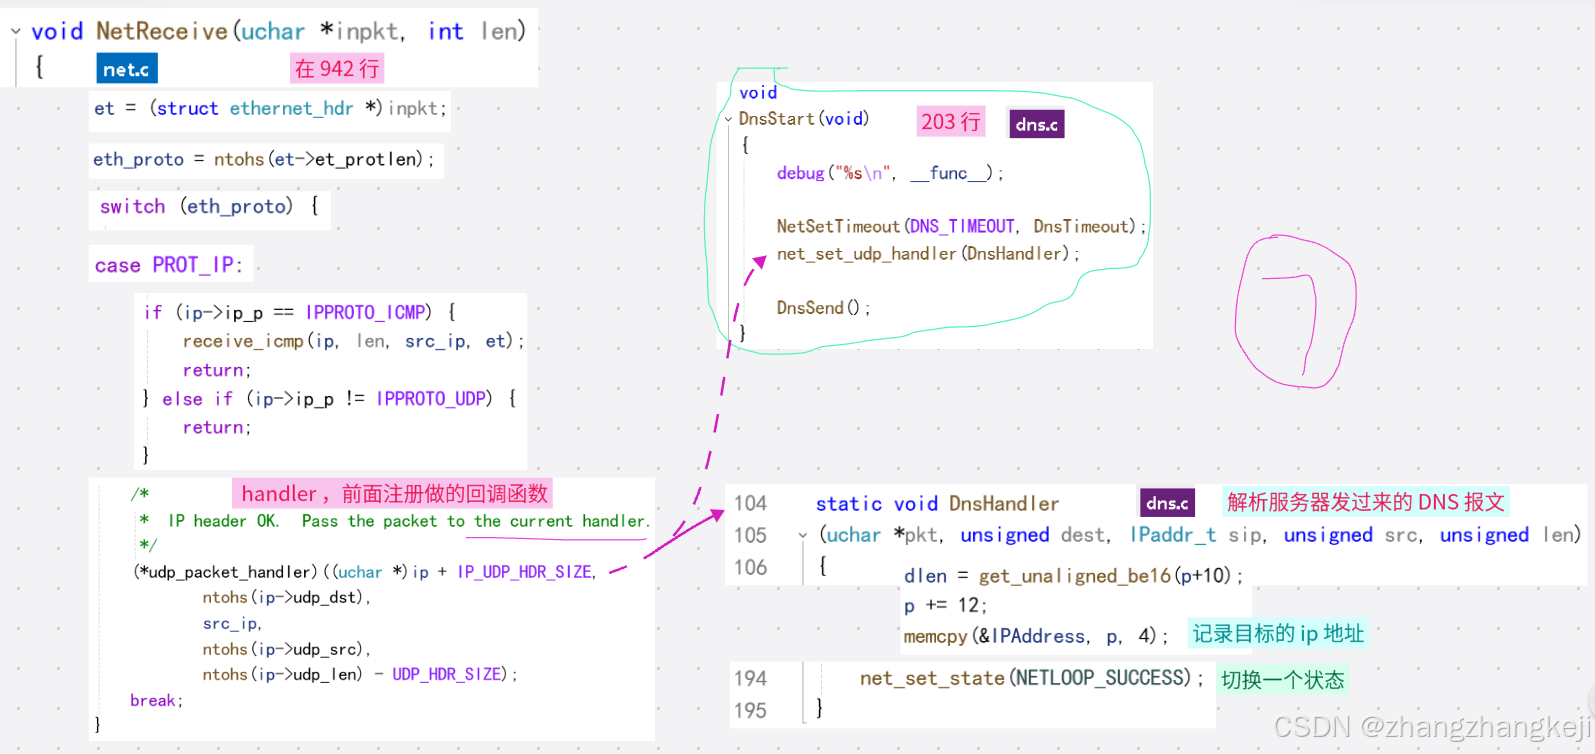Click the 'static void DnsHandler' declaration
Image resolution: width=1595 pixels, height=754 pixels.
937,503
